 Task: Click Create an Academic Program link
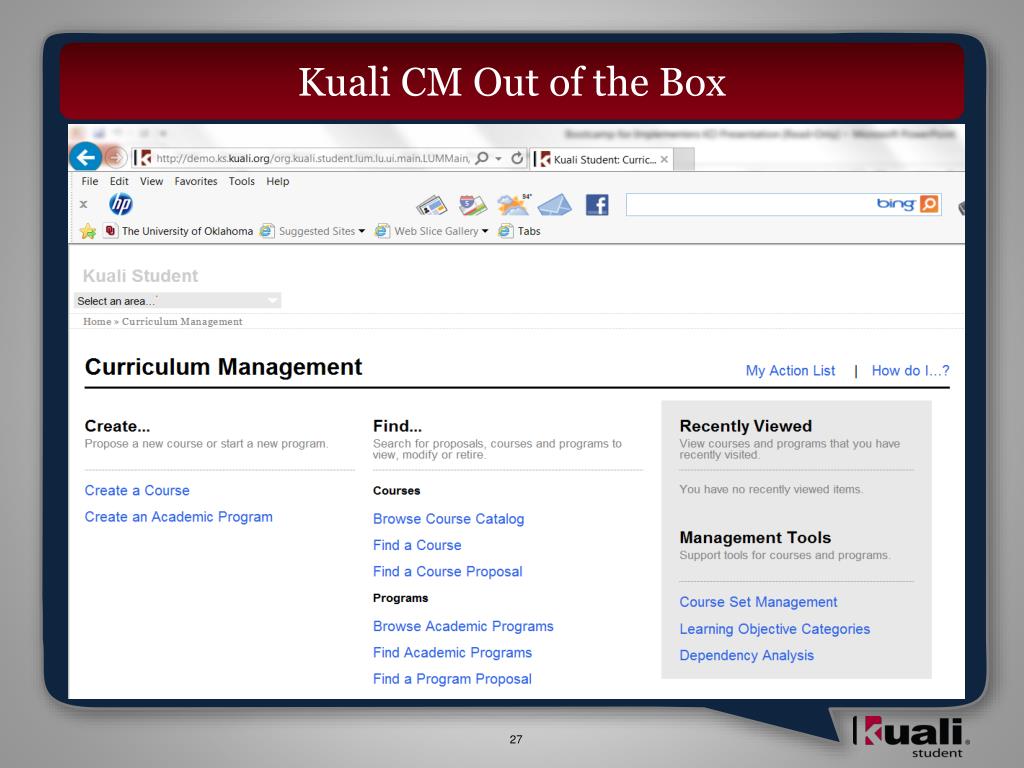click(179, 517)
